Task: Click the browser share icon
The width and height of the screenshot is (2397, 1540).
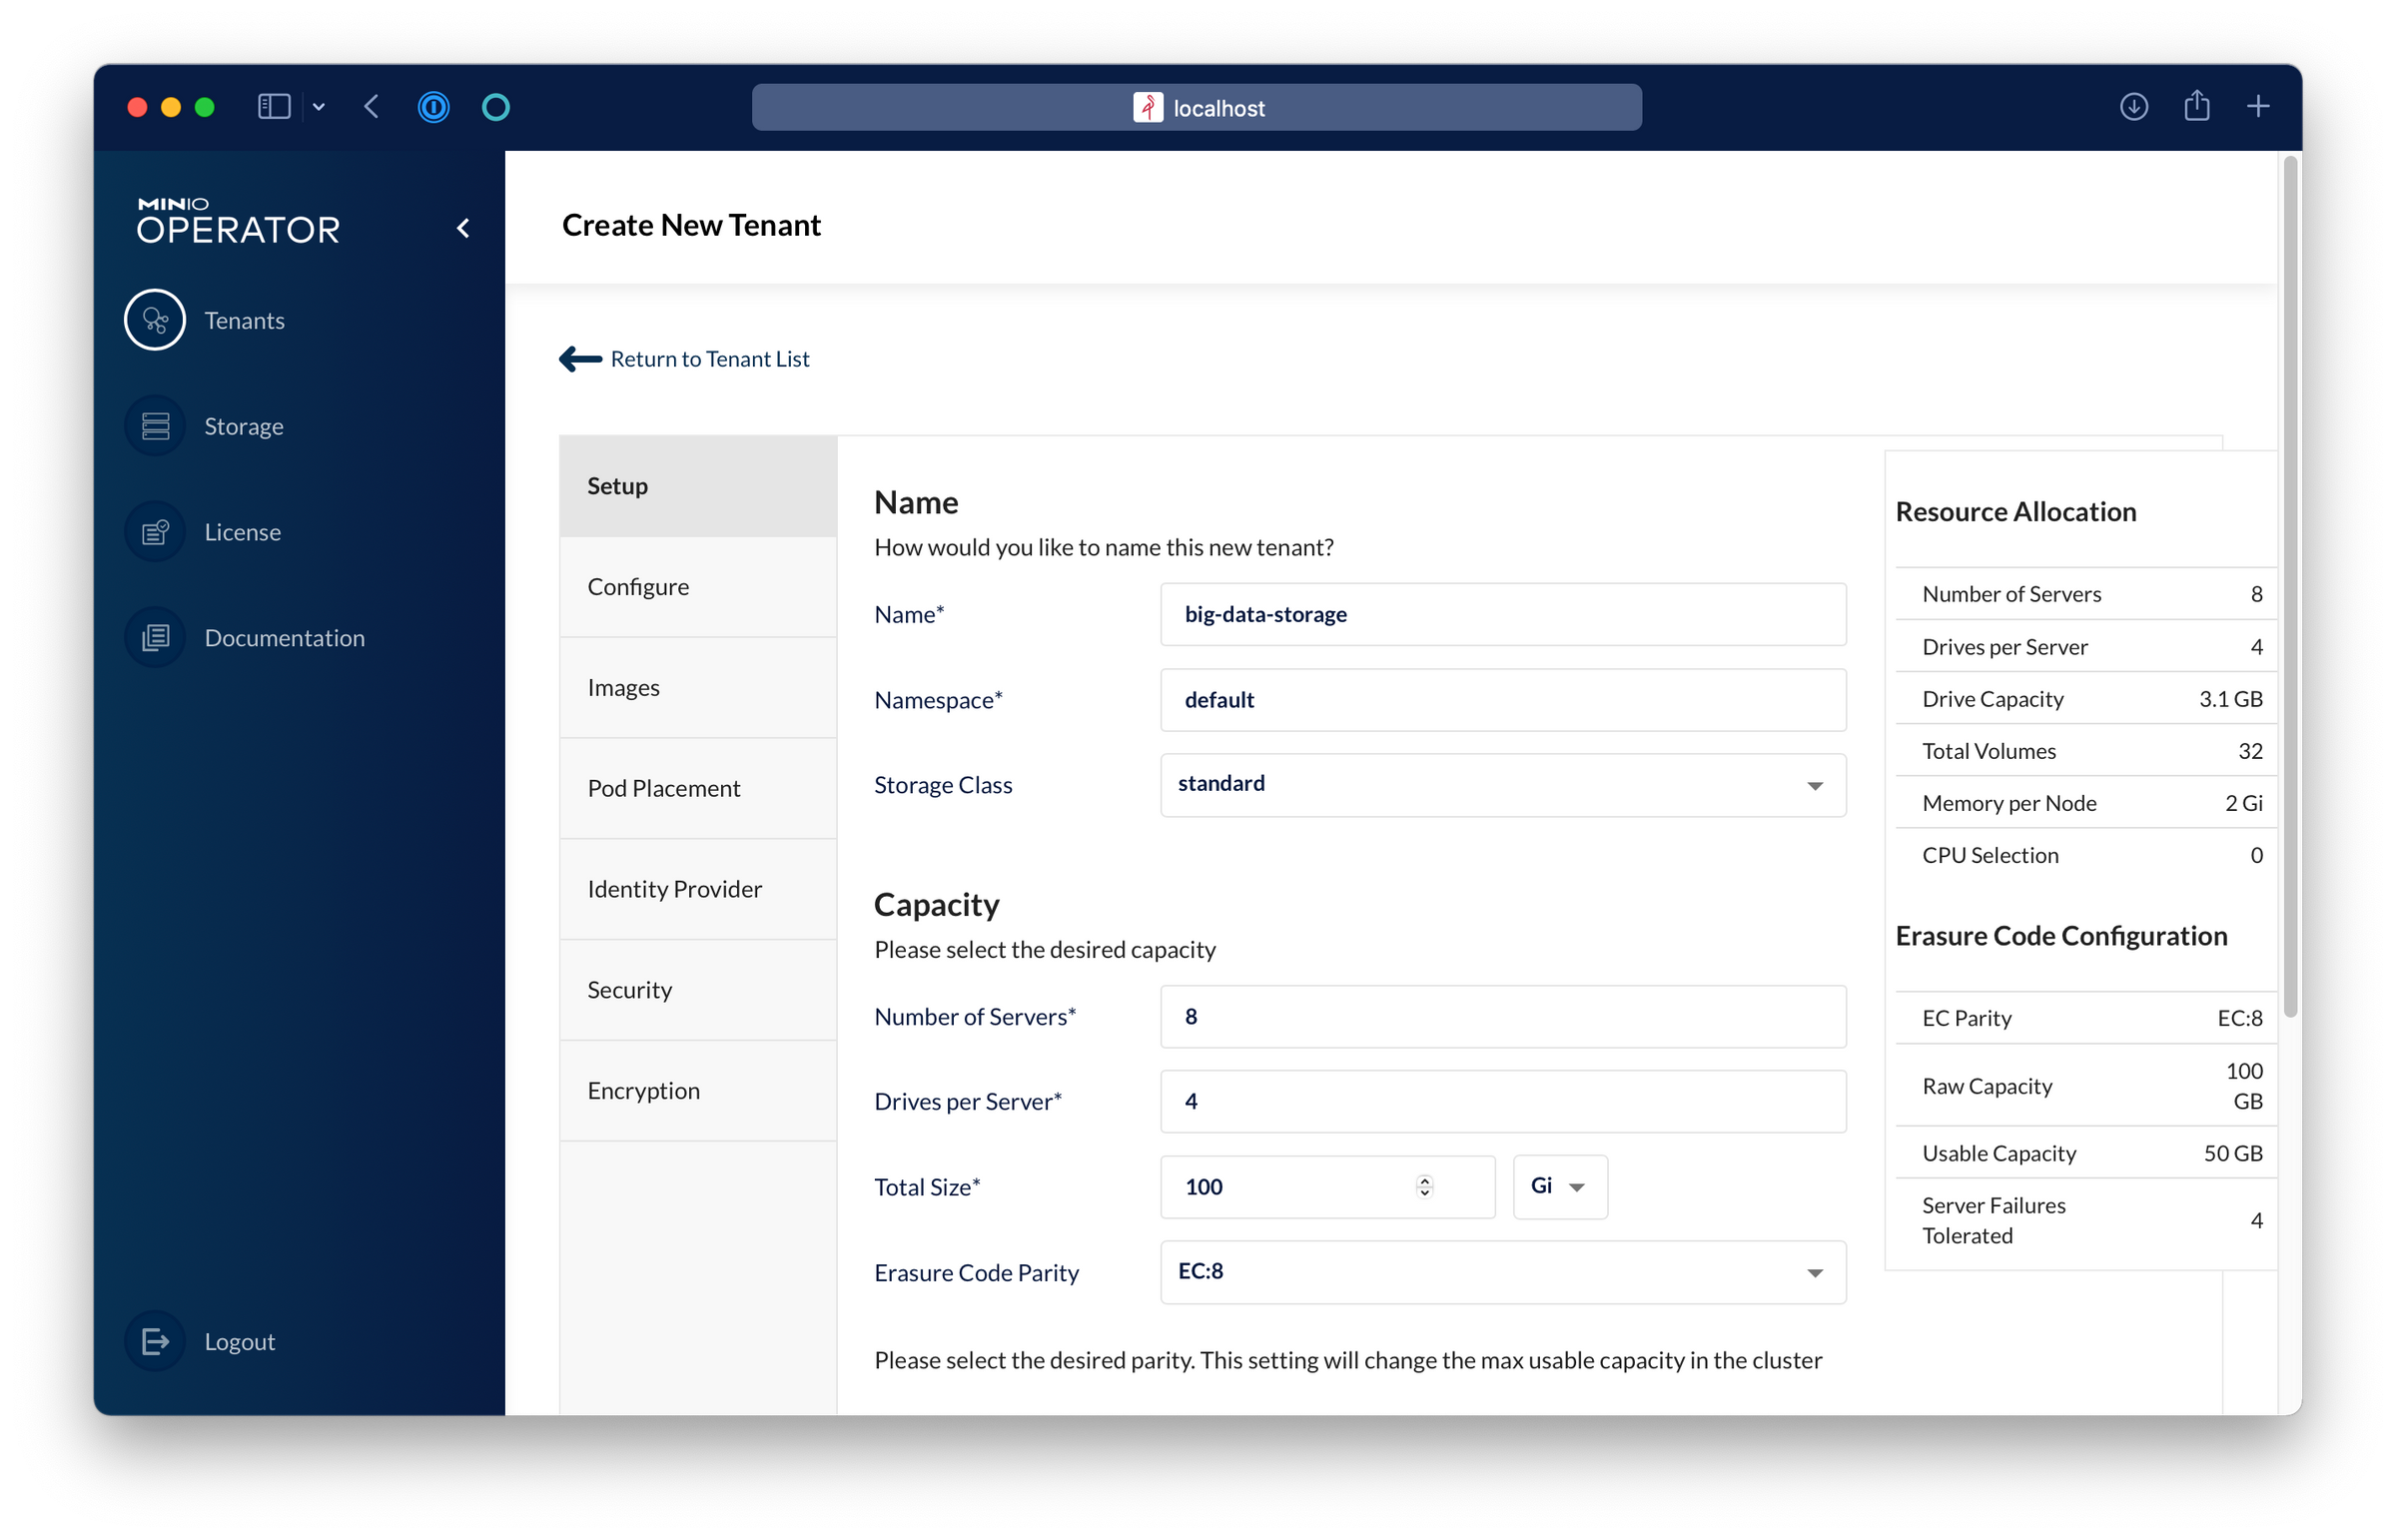Action: (x=2197, y=107)
